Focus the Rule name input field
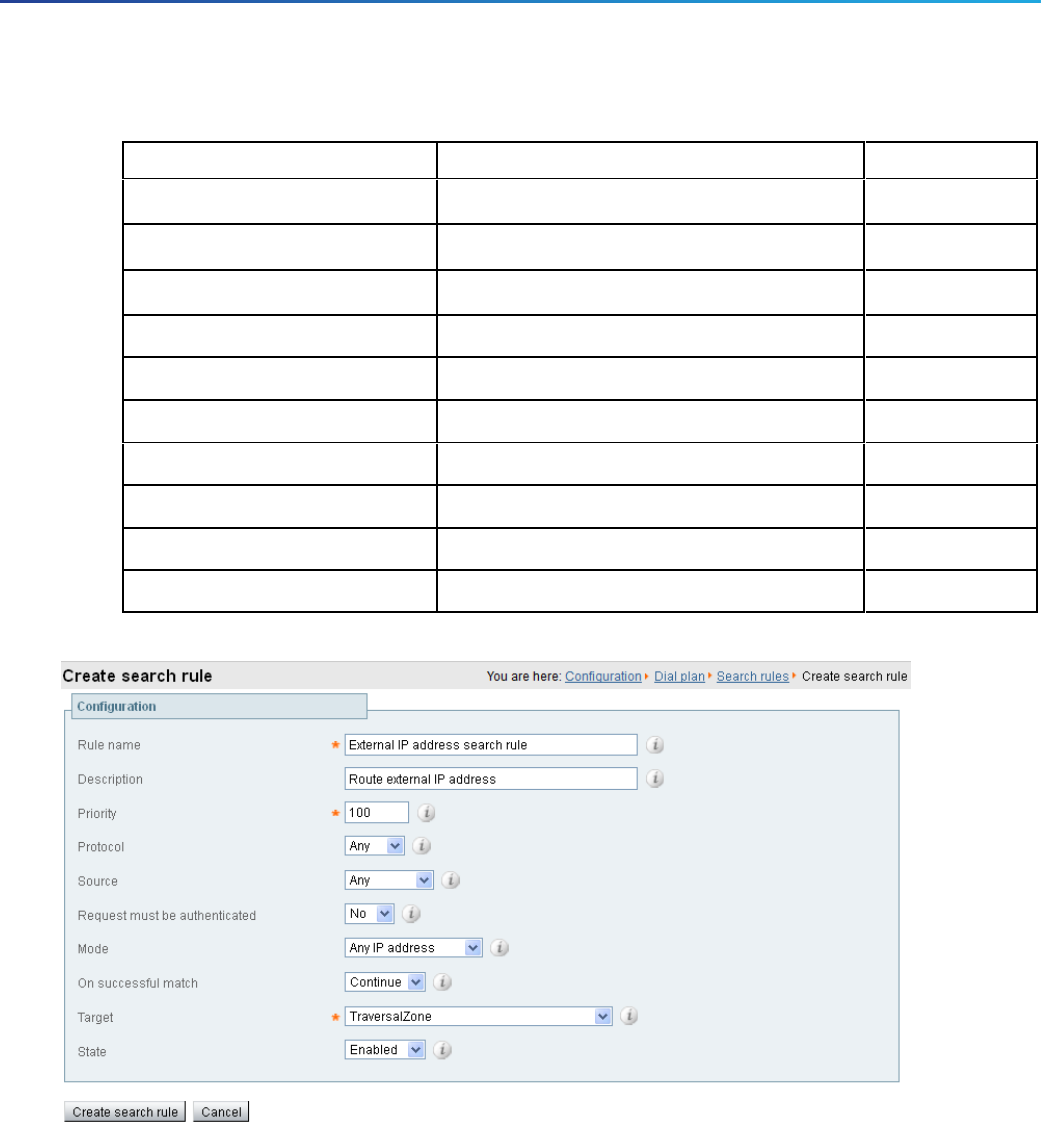The image size is (1043, 1126). coord(491,745)
